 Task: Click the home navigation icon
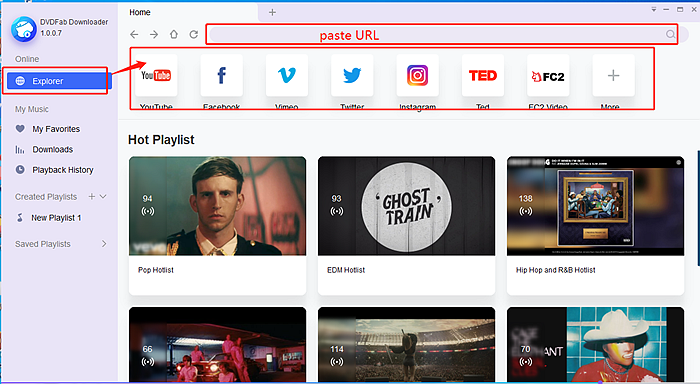[174, 34]
